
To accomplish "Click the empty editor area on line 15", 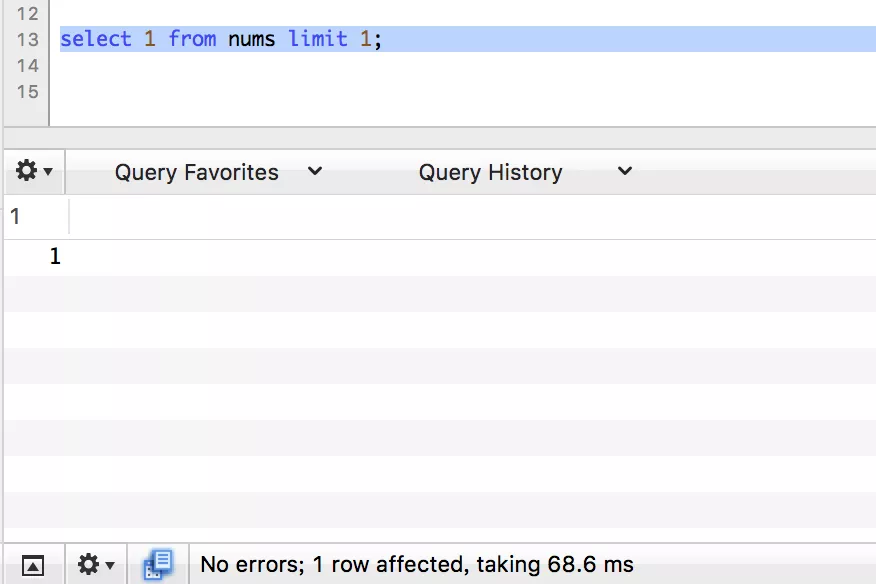I will pyautogui.click(x=400, y=92).
